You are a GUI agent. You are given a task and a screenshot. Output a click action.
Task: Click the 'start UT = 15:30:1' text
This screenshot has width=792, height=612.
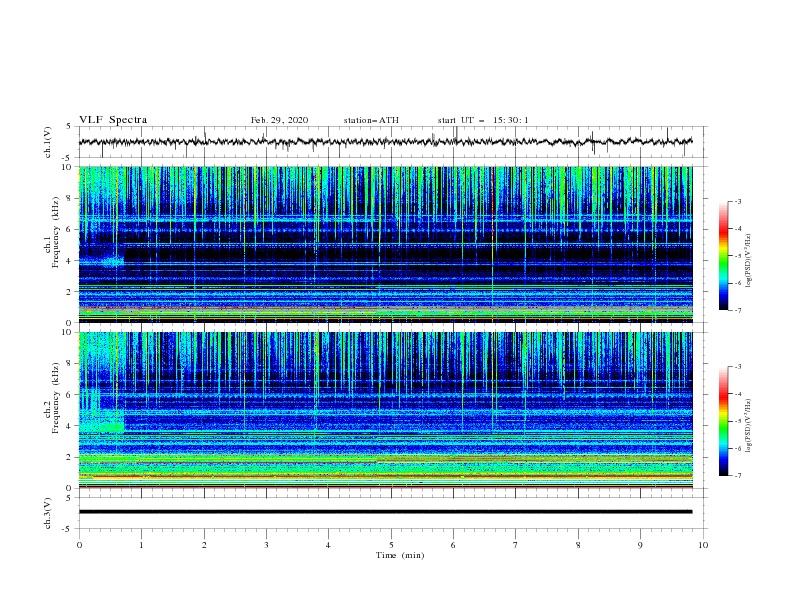click(x=483, y=120)
